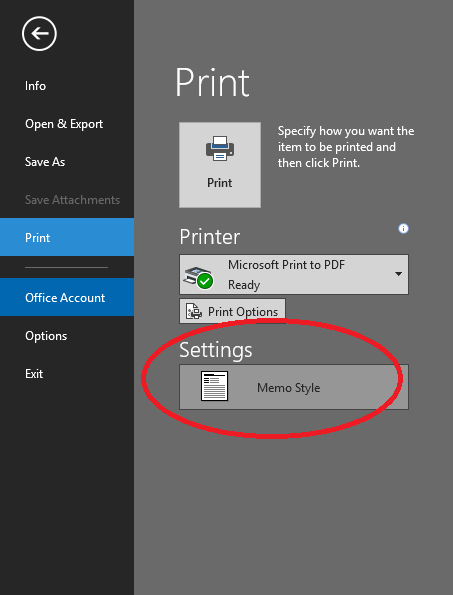
Task: Click the printer icon on Print button
Action: pyautogui.click(x=220, y=148)
